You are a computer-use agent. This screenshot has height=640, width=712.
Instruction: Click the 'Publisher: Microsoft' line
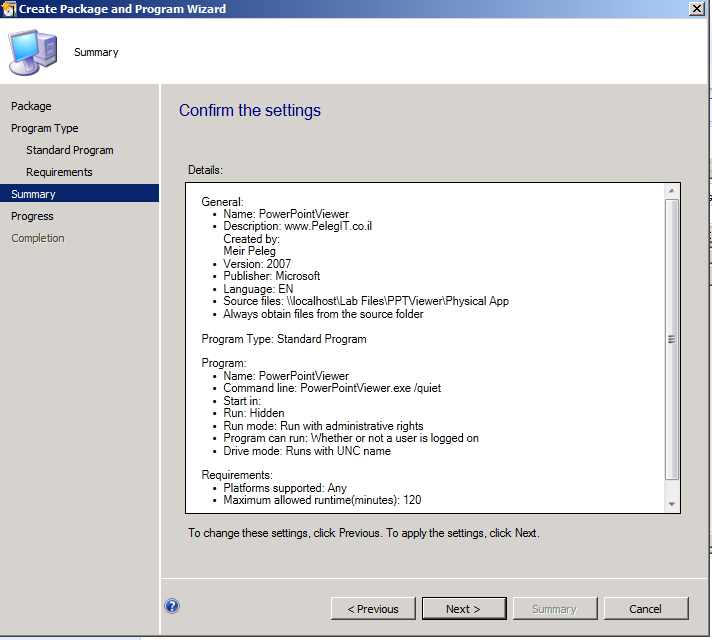(272, 276)
